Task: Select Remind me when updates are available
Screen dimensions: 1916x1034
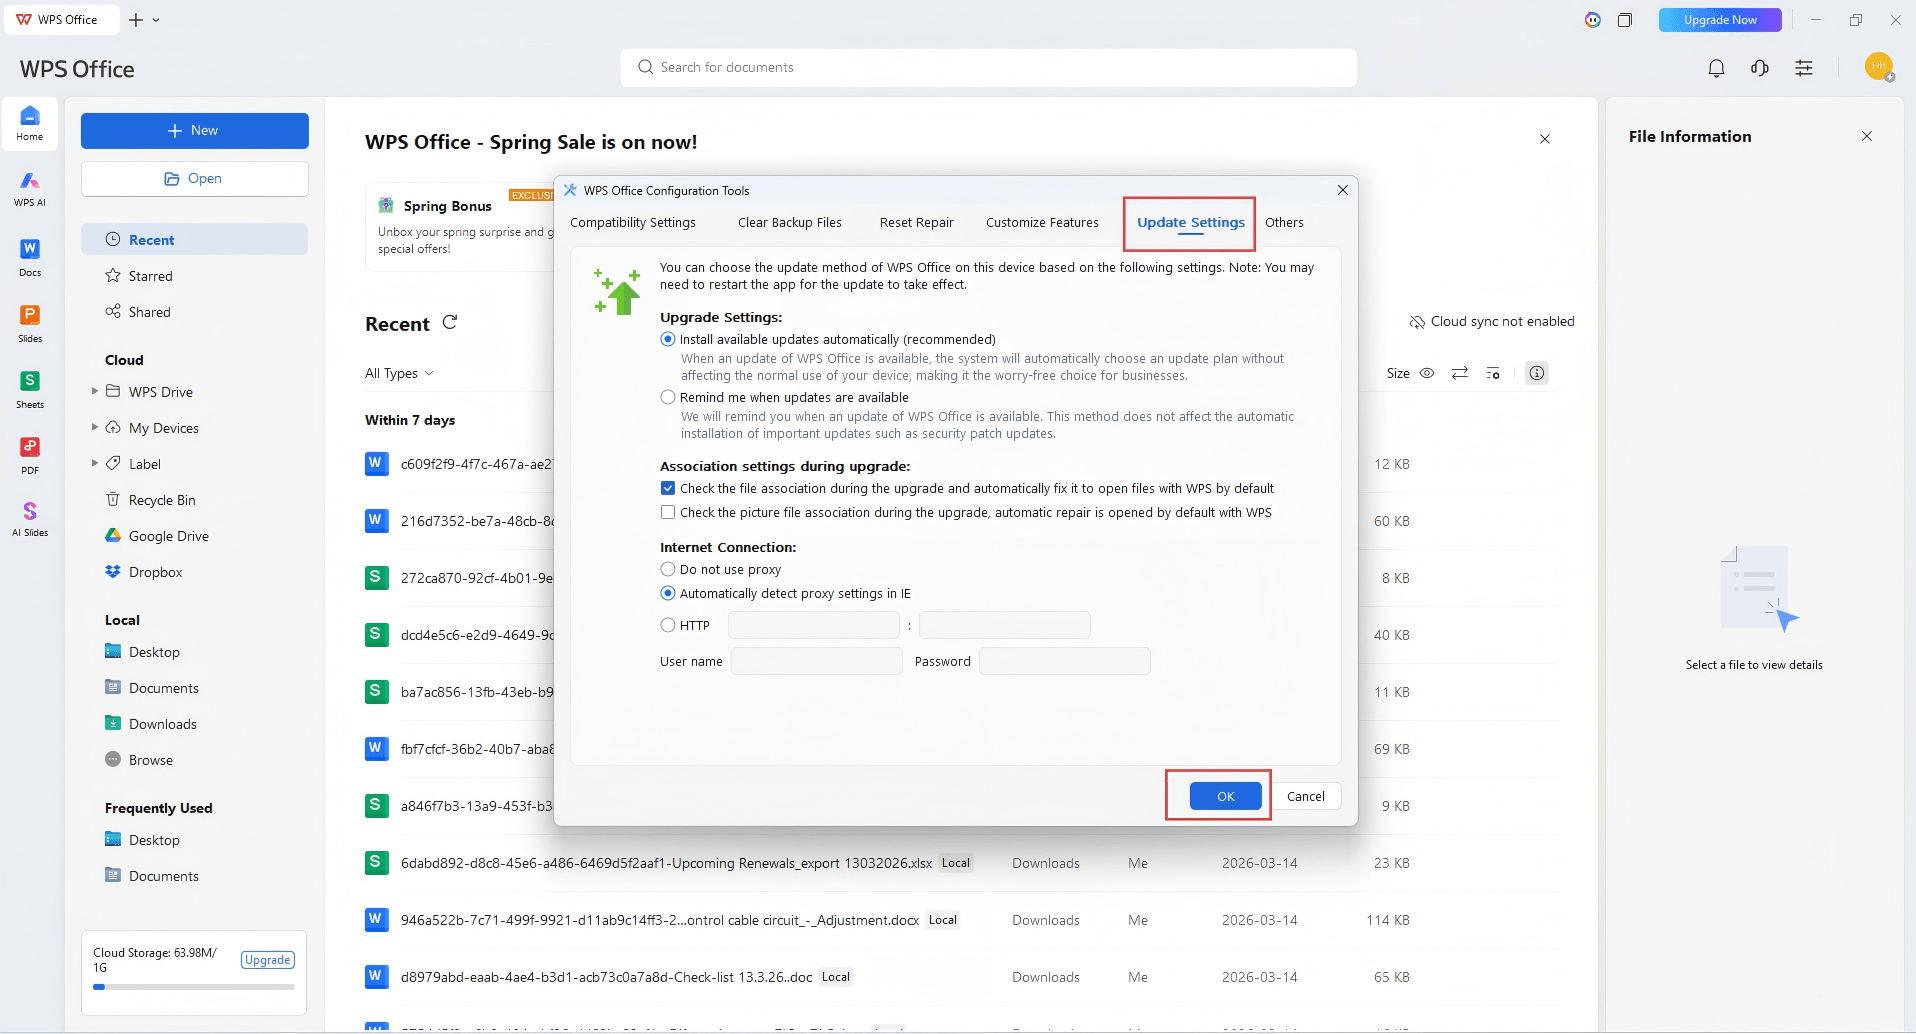Action: [x=668, y=397]
